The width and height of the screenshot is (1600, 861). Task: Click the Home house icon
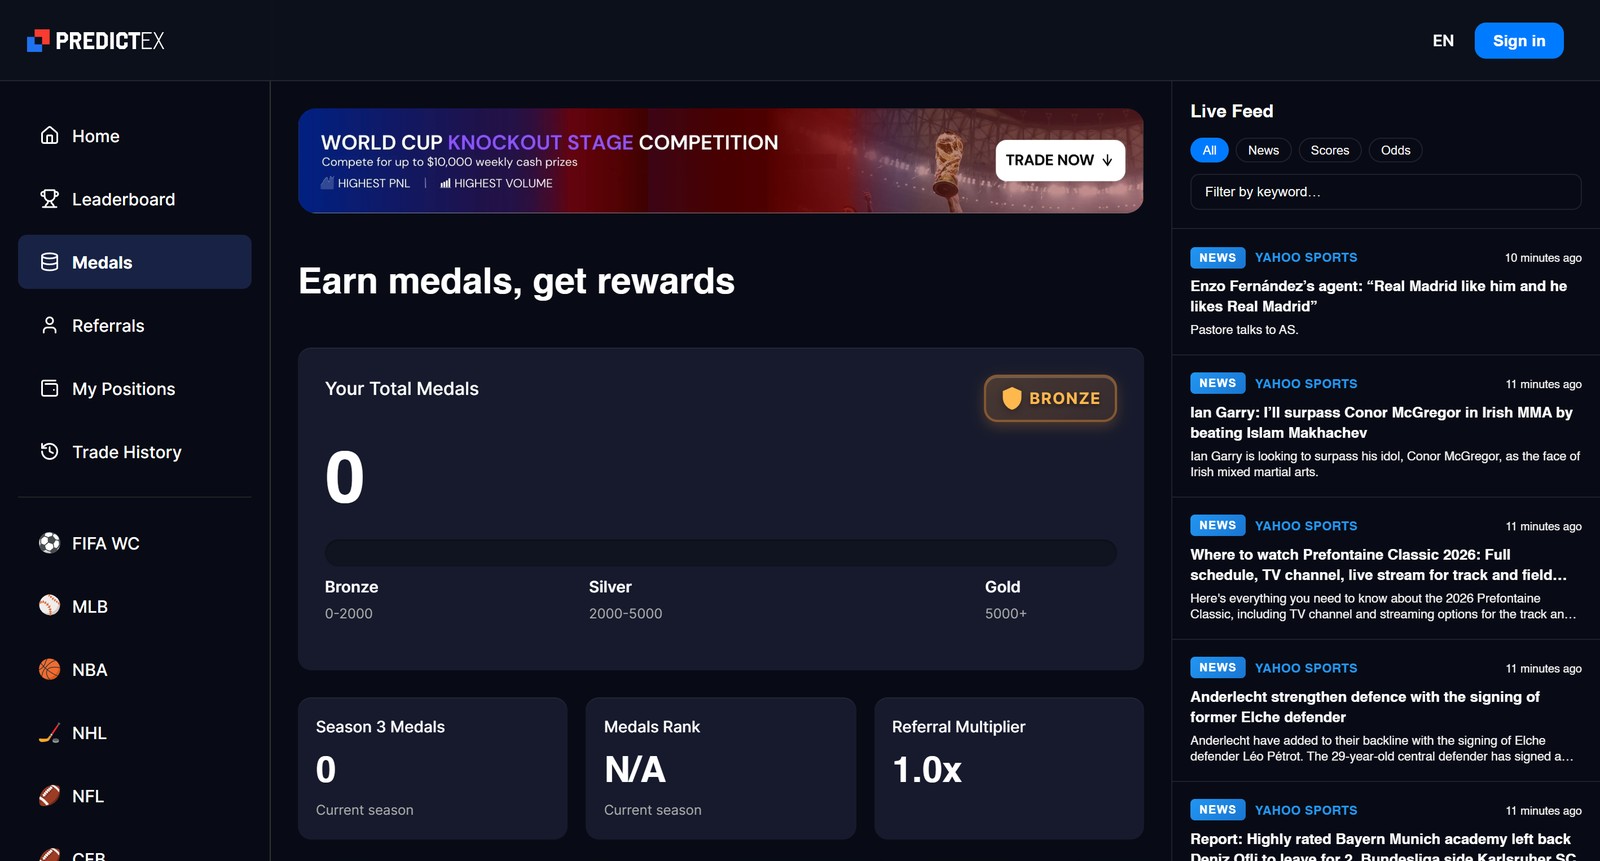click(x=49, y=135)
